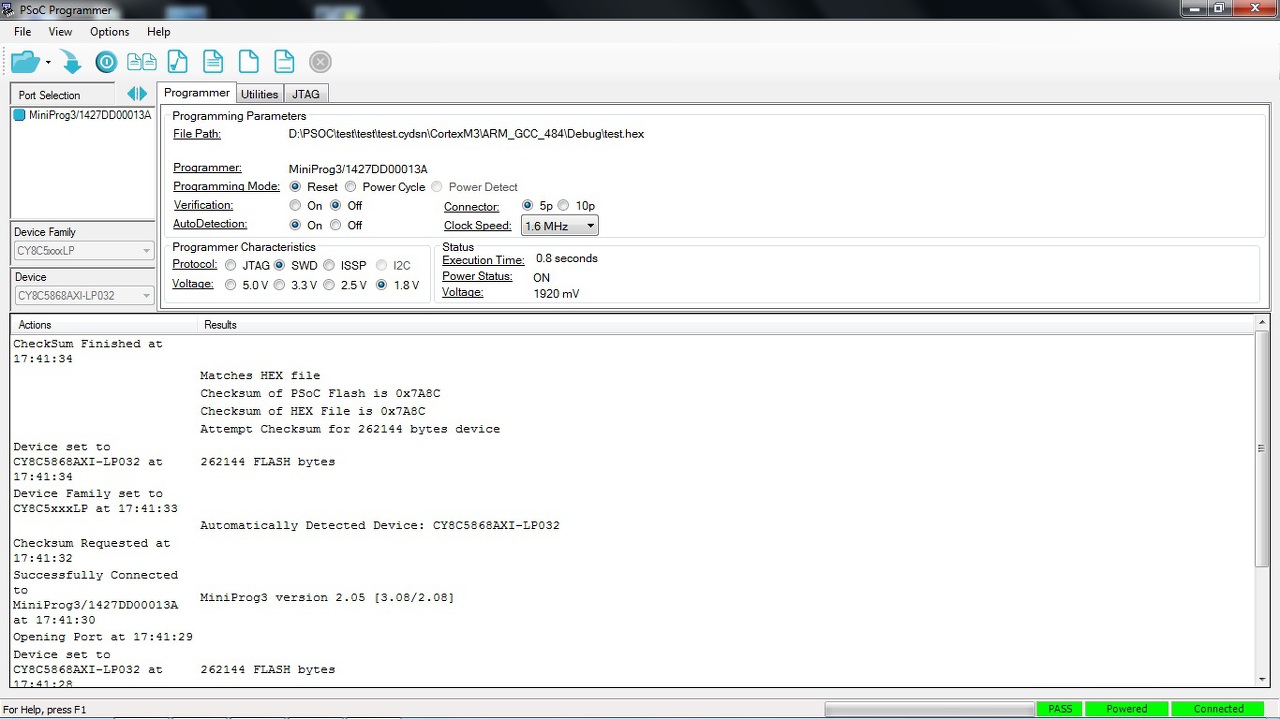The image size is (1280, 719).
Task: Click 'Opening Port at 17:41:29' log entry
Action: [x=103, y=637]
